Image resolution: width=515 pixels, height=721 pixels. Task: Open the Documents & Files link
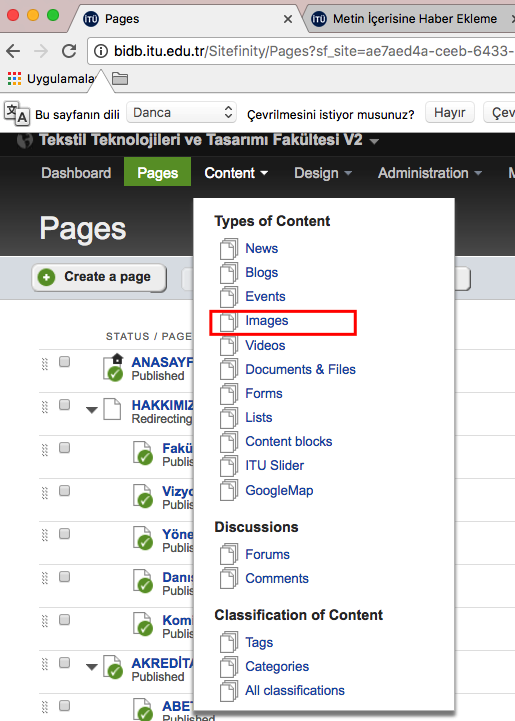300,369
